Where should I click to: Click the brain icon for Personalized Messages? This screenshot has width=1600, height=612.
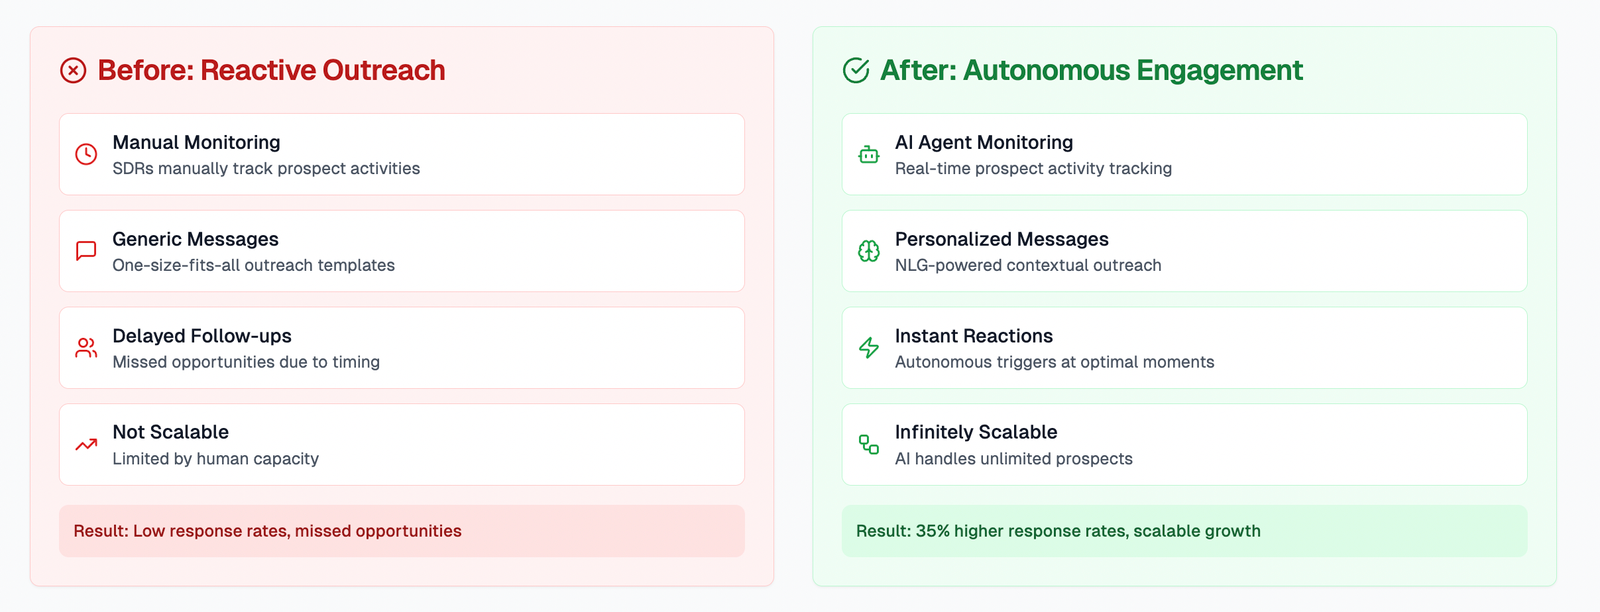869,251
